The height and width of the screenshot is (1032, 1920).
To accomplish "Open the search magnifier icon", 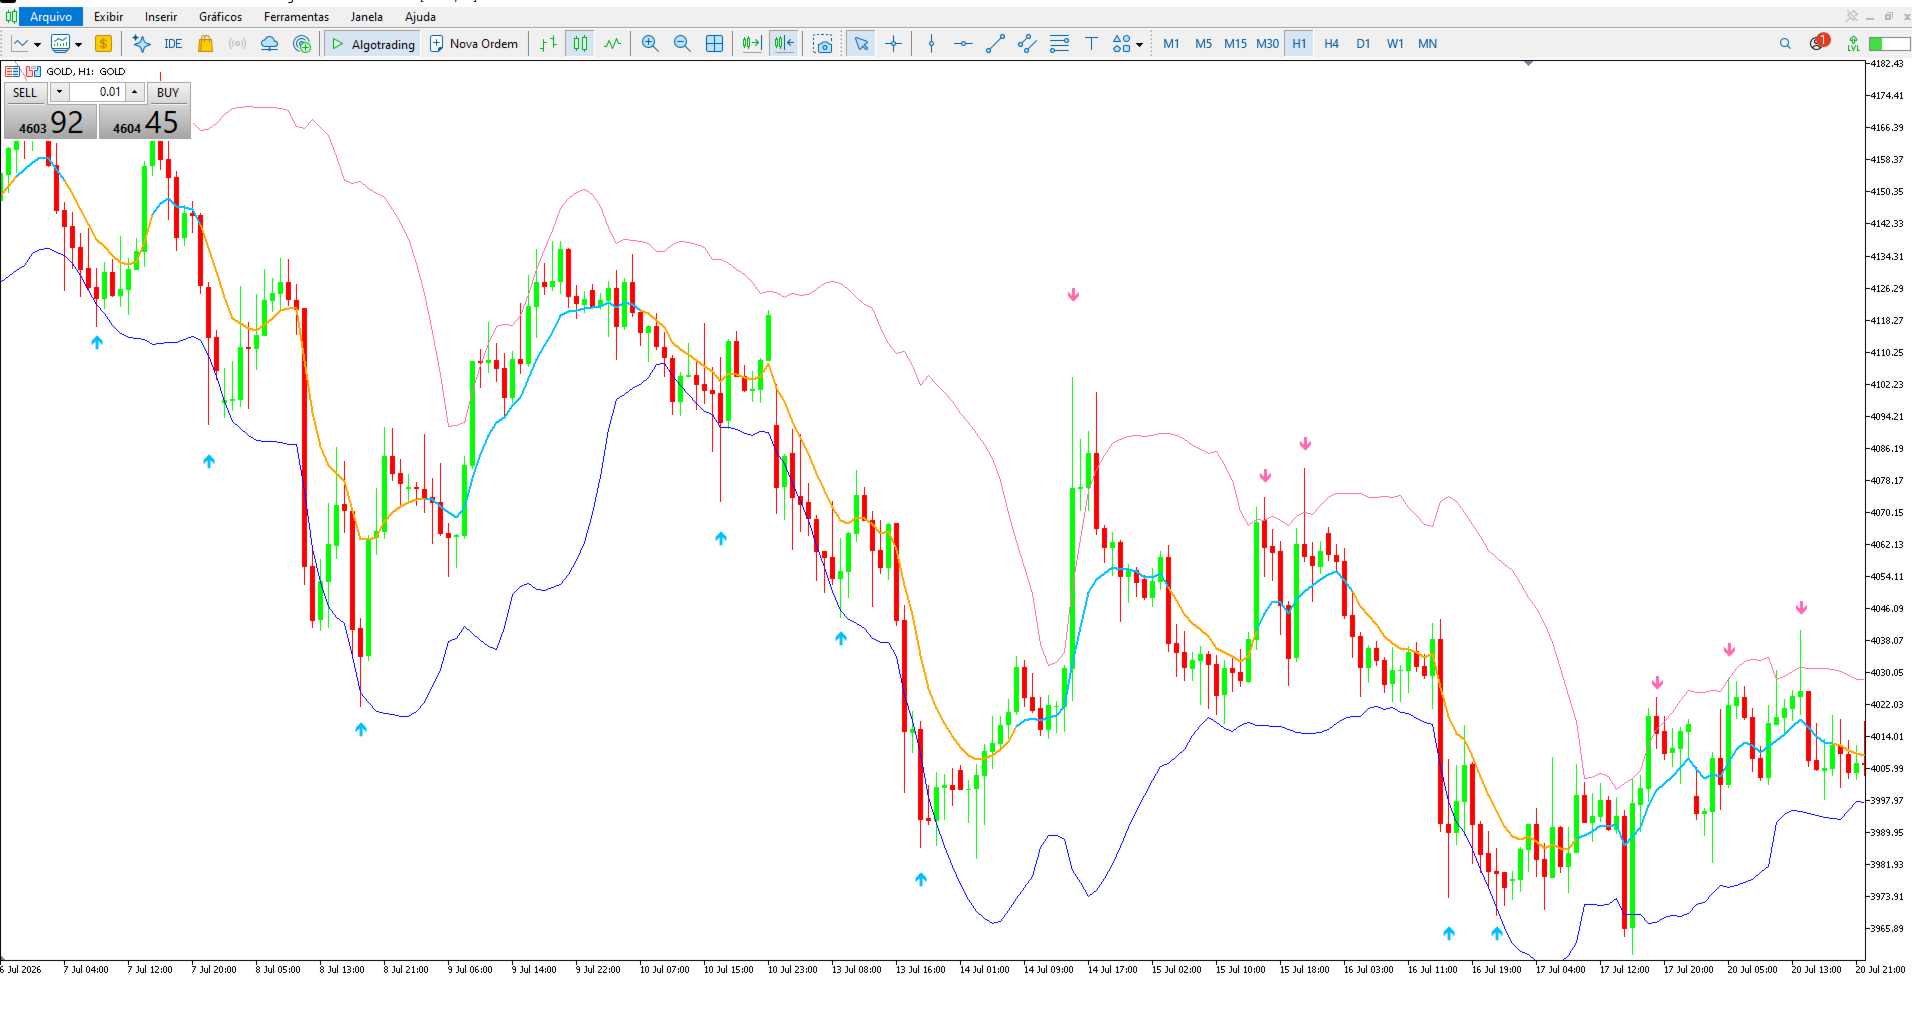I will coord(1785,44).
